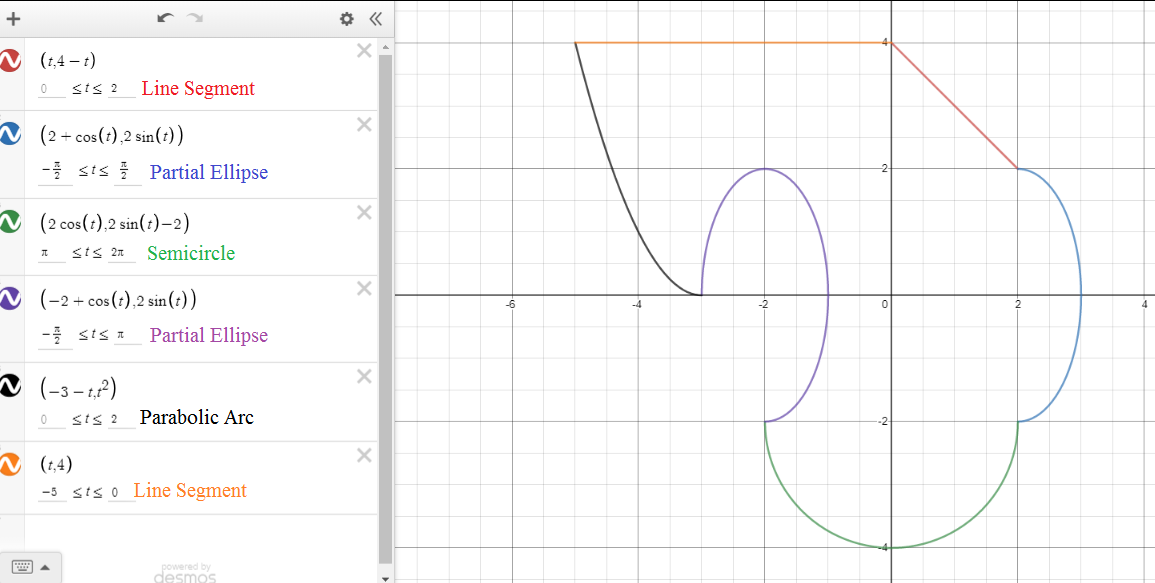
Task: Click the orange line segment icon
Action: [x=10, y=464]
